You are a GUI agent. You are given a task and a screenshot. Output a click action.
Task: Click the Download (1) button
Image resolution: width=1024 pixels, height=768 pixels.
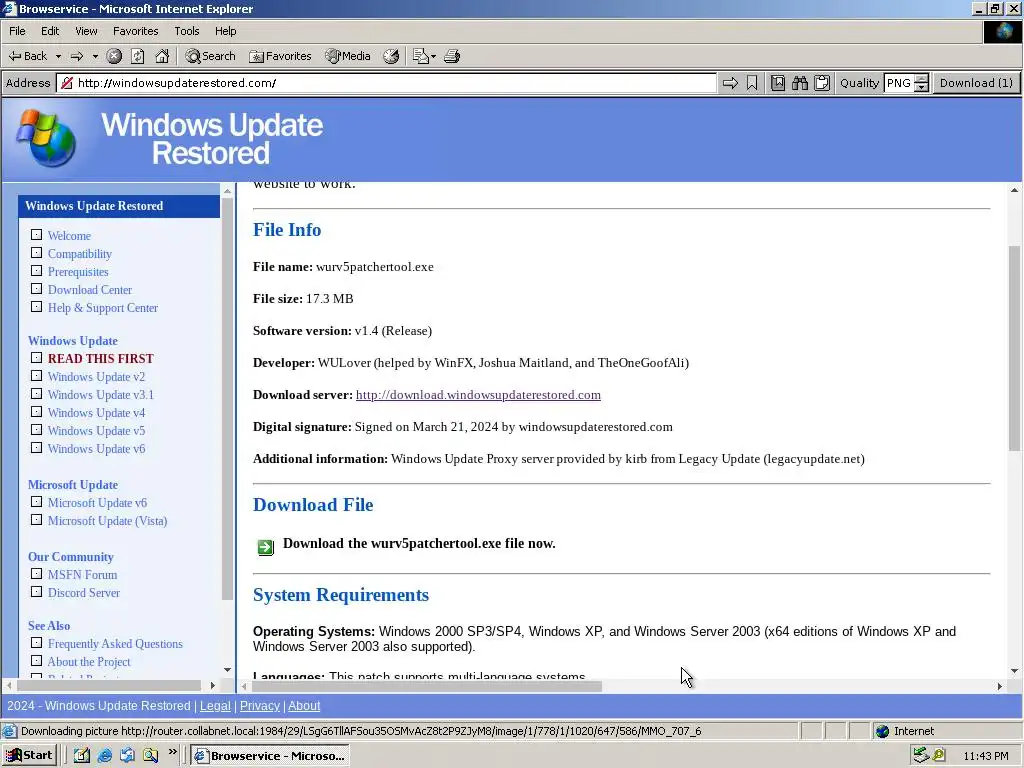(x=976, y=83)
